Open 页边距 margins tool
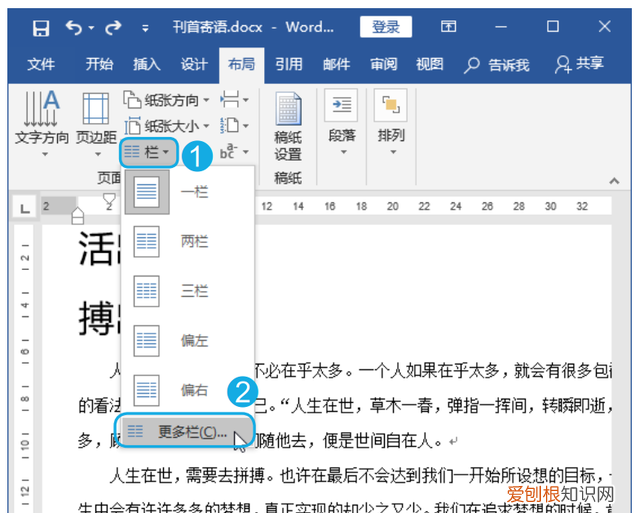 (96, 124)
